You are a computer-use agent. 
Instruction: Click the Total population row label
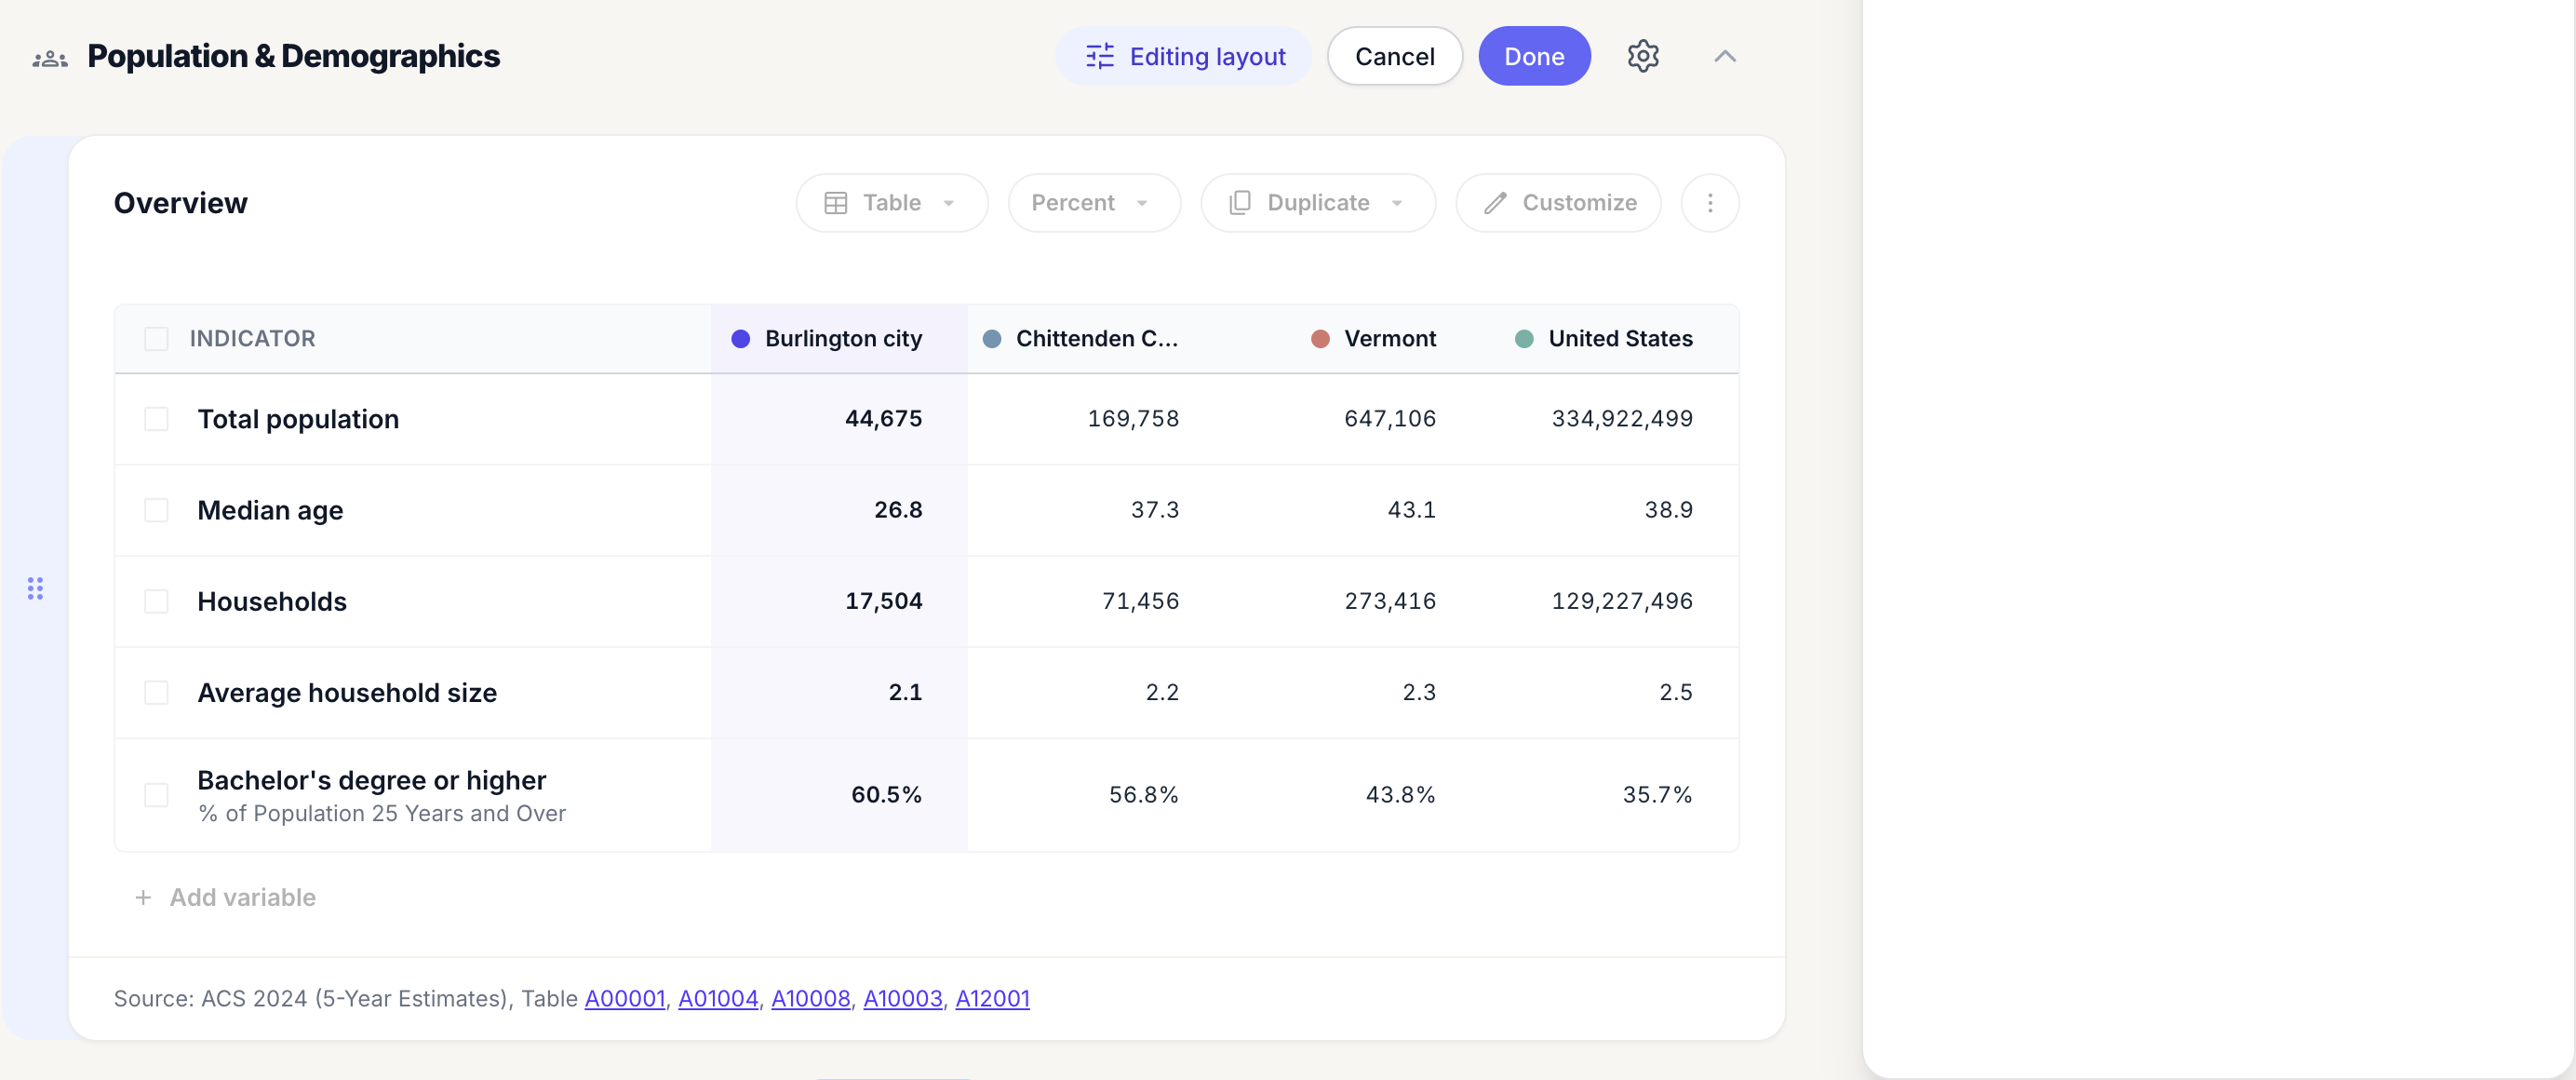(298, 419)
